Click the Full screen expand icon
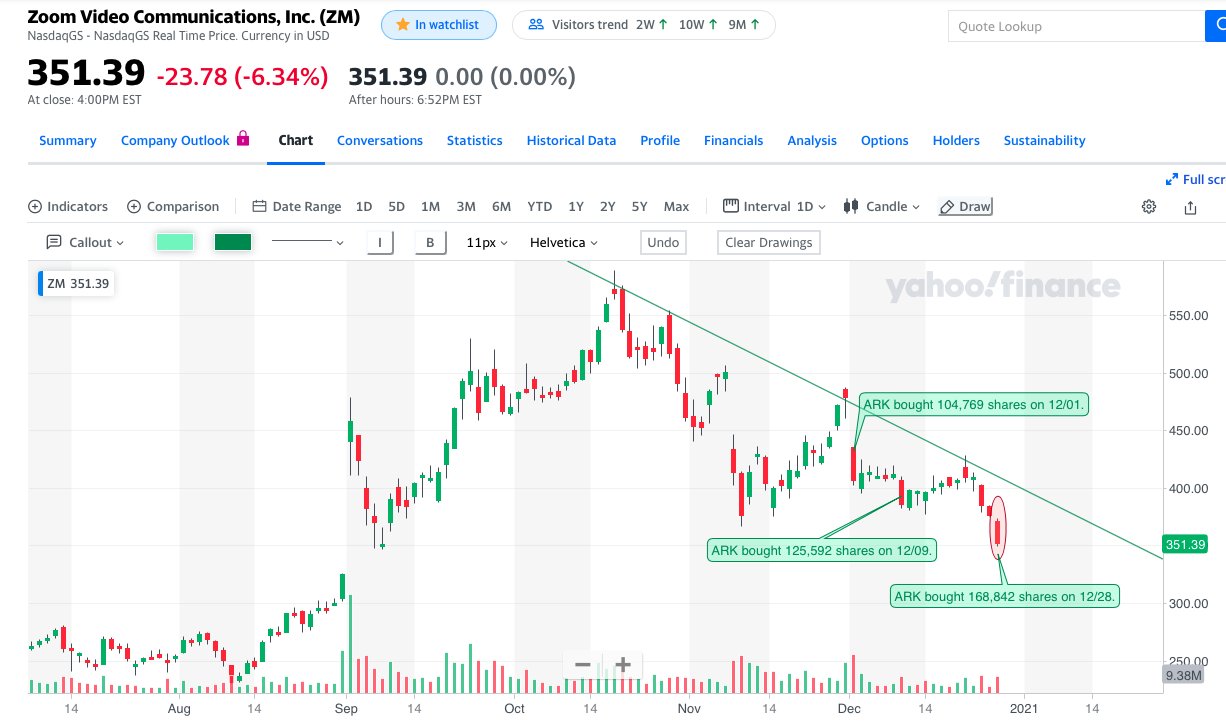The width and height of the screenshot is (1226, 724). [x=1172, y=180]
